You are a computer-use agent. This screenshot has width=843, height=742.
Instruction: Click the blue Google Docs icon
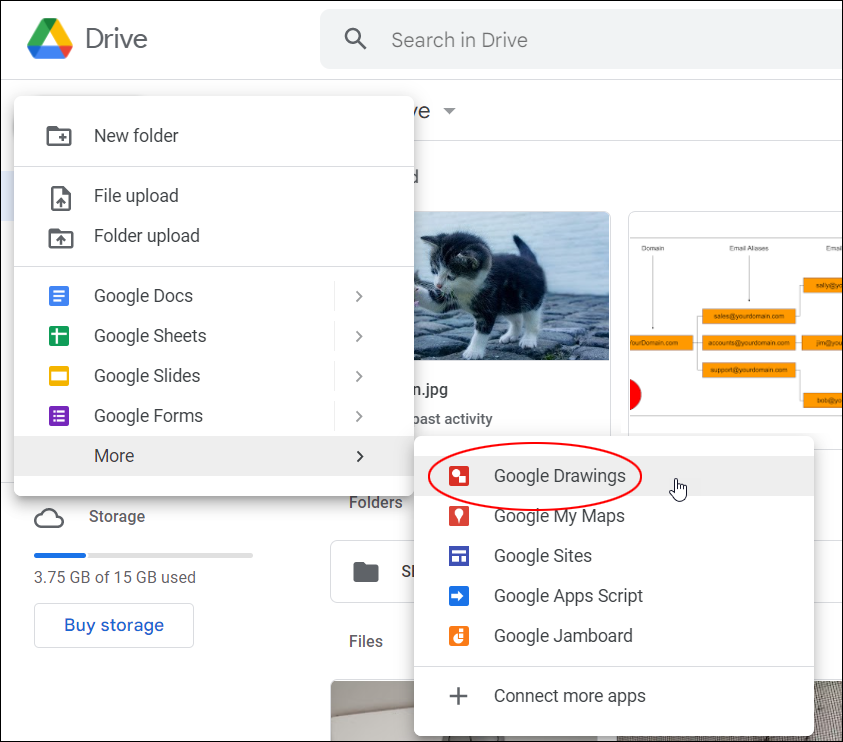pos(59,296)
